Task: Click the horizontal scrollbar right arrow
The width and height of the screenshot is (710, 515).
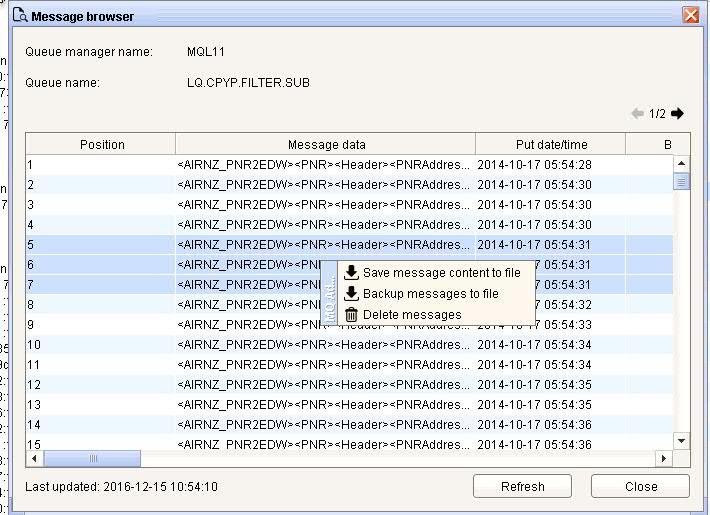Action: (x=664, y=458)
